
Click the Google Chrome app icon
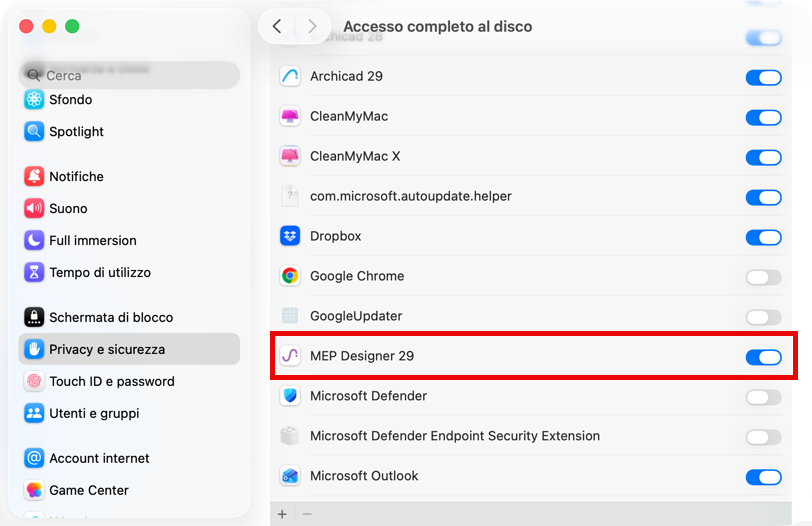click(x=290, y=276)
